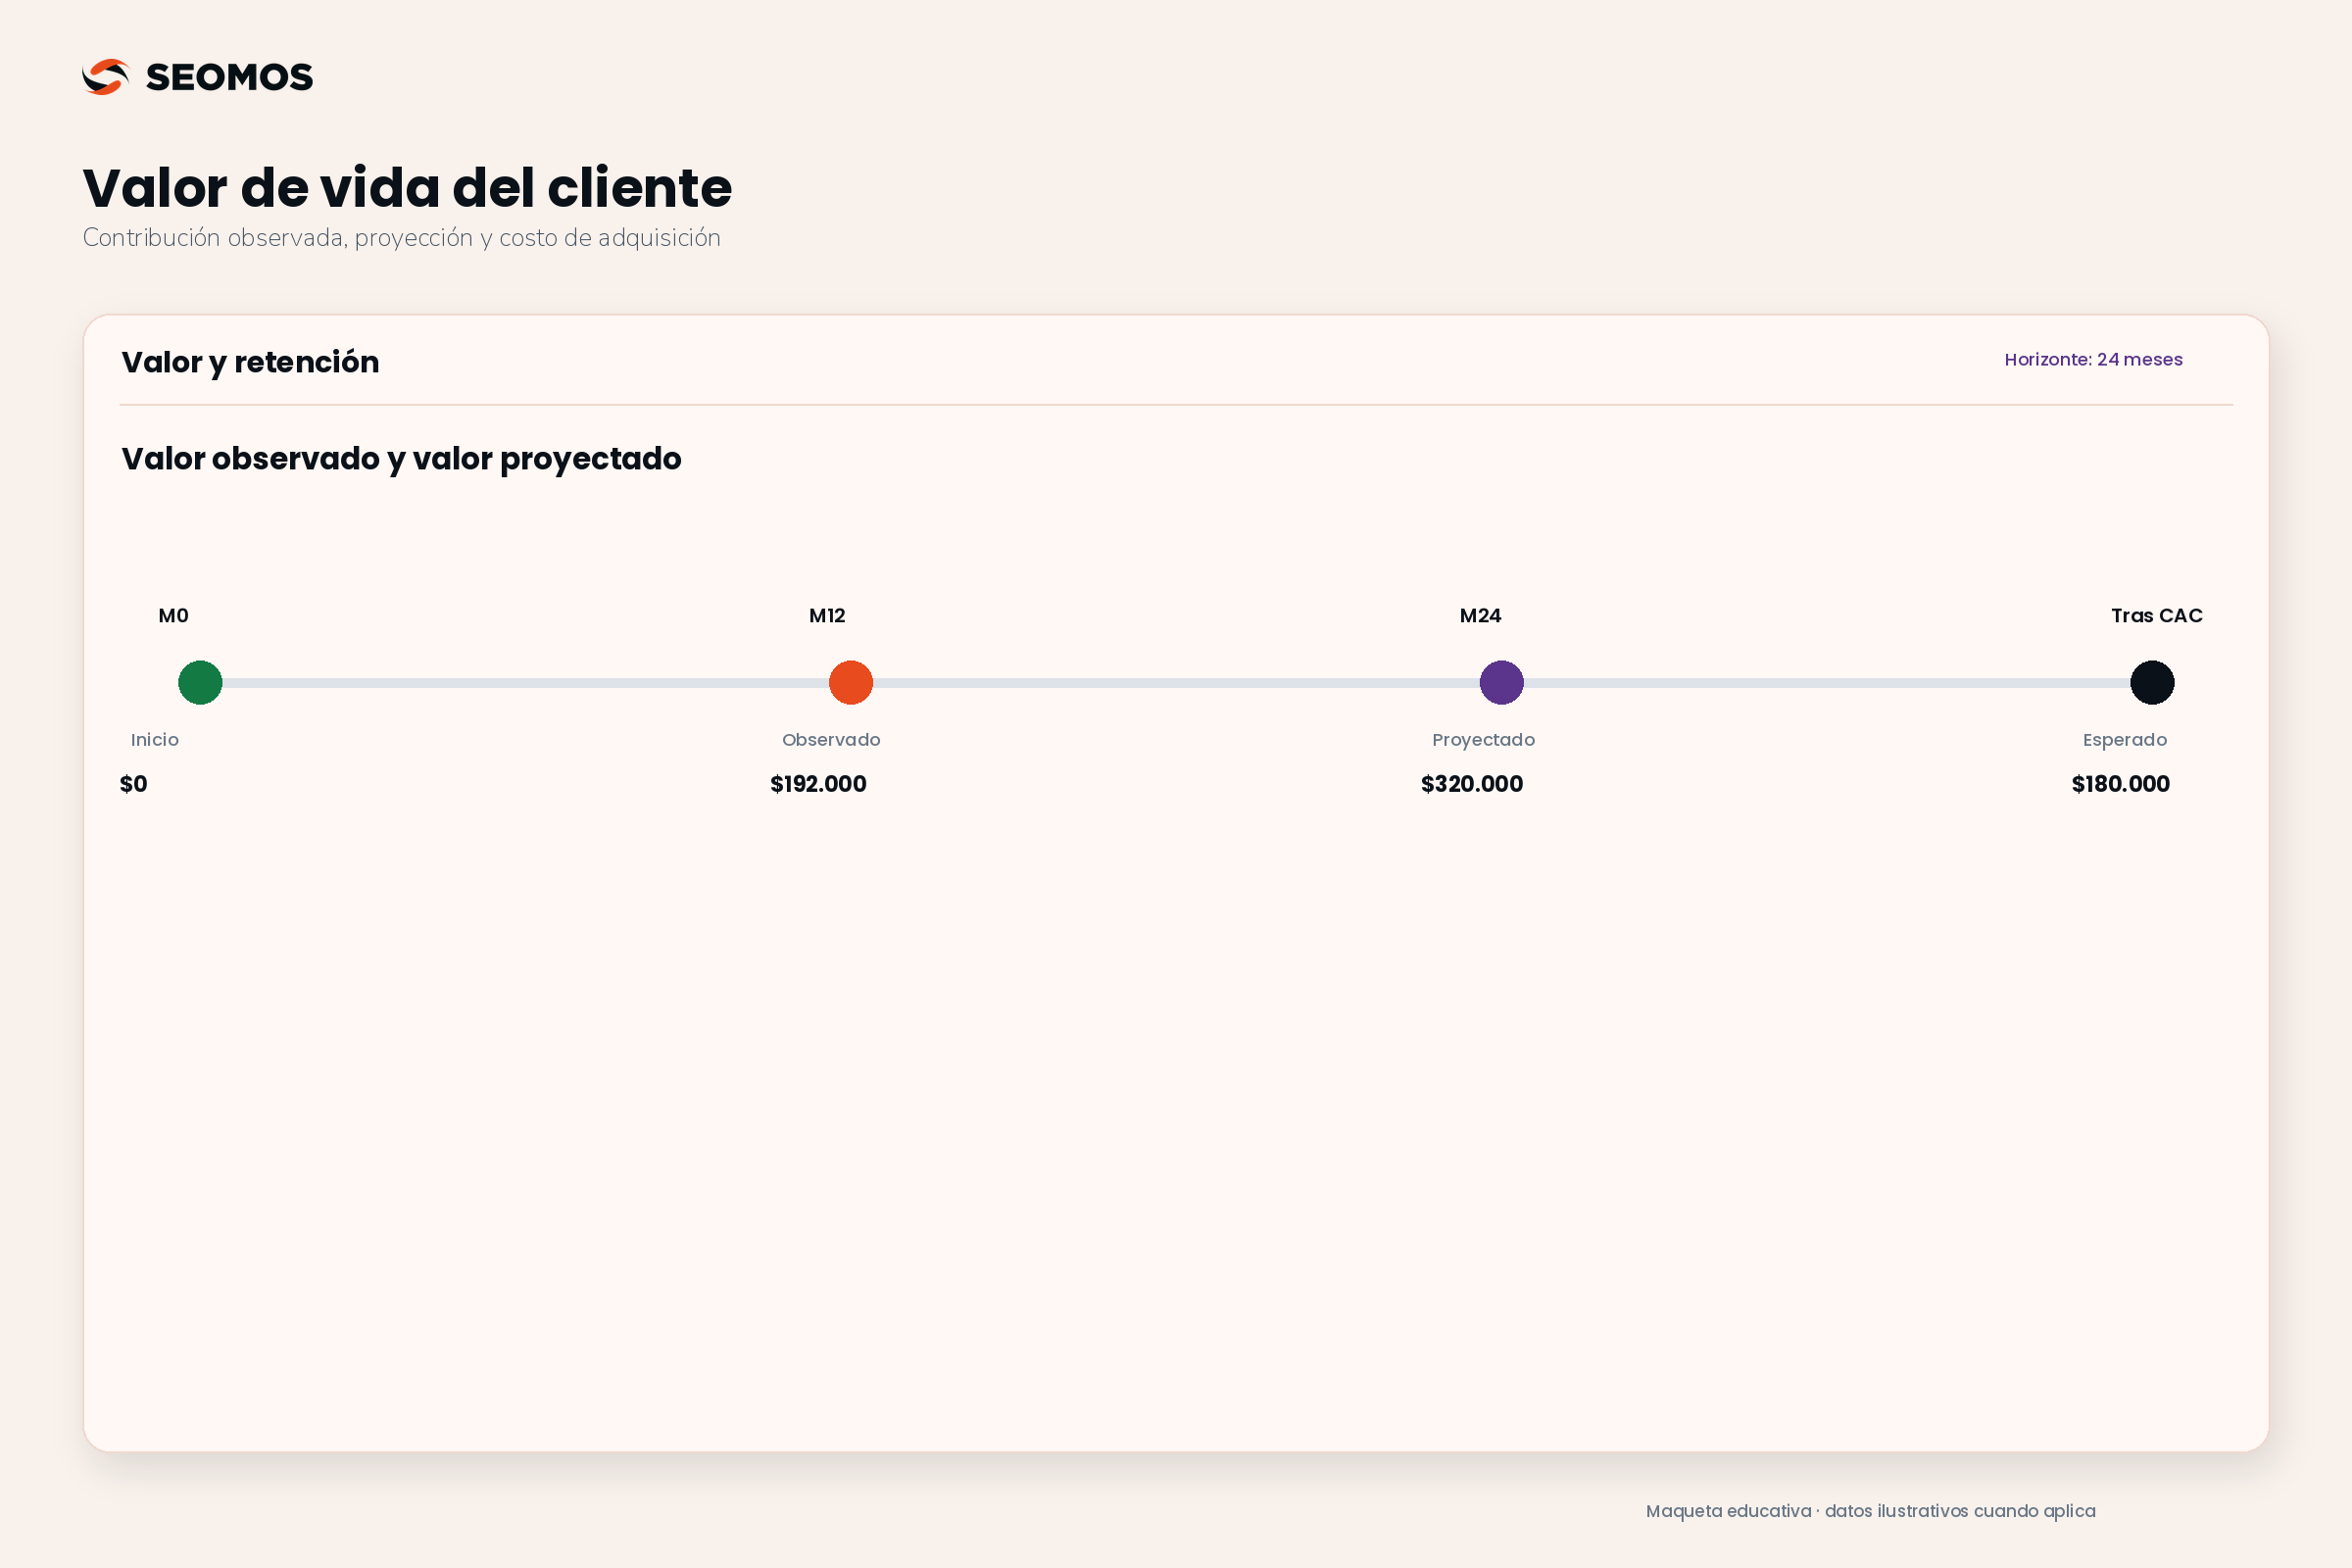Select the orange M12 timeline marker
This screenshot has width=2352, height=1568.
tap(851, 683)
